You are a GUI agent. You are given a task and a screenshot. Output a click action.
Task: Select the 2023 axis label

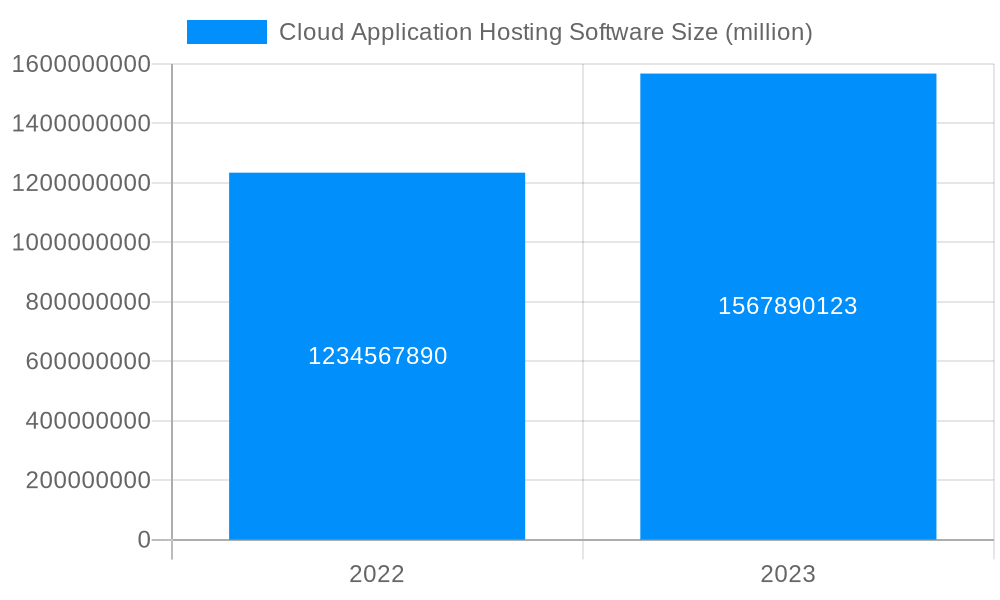coord(787,575)
